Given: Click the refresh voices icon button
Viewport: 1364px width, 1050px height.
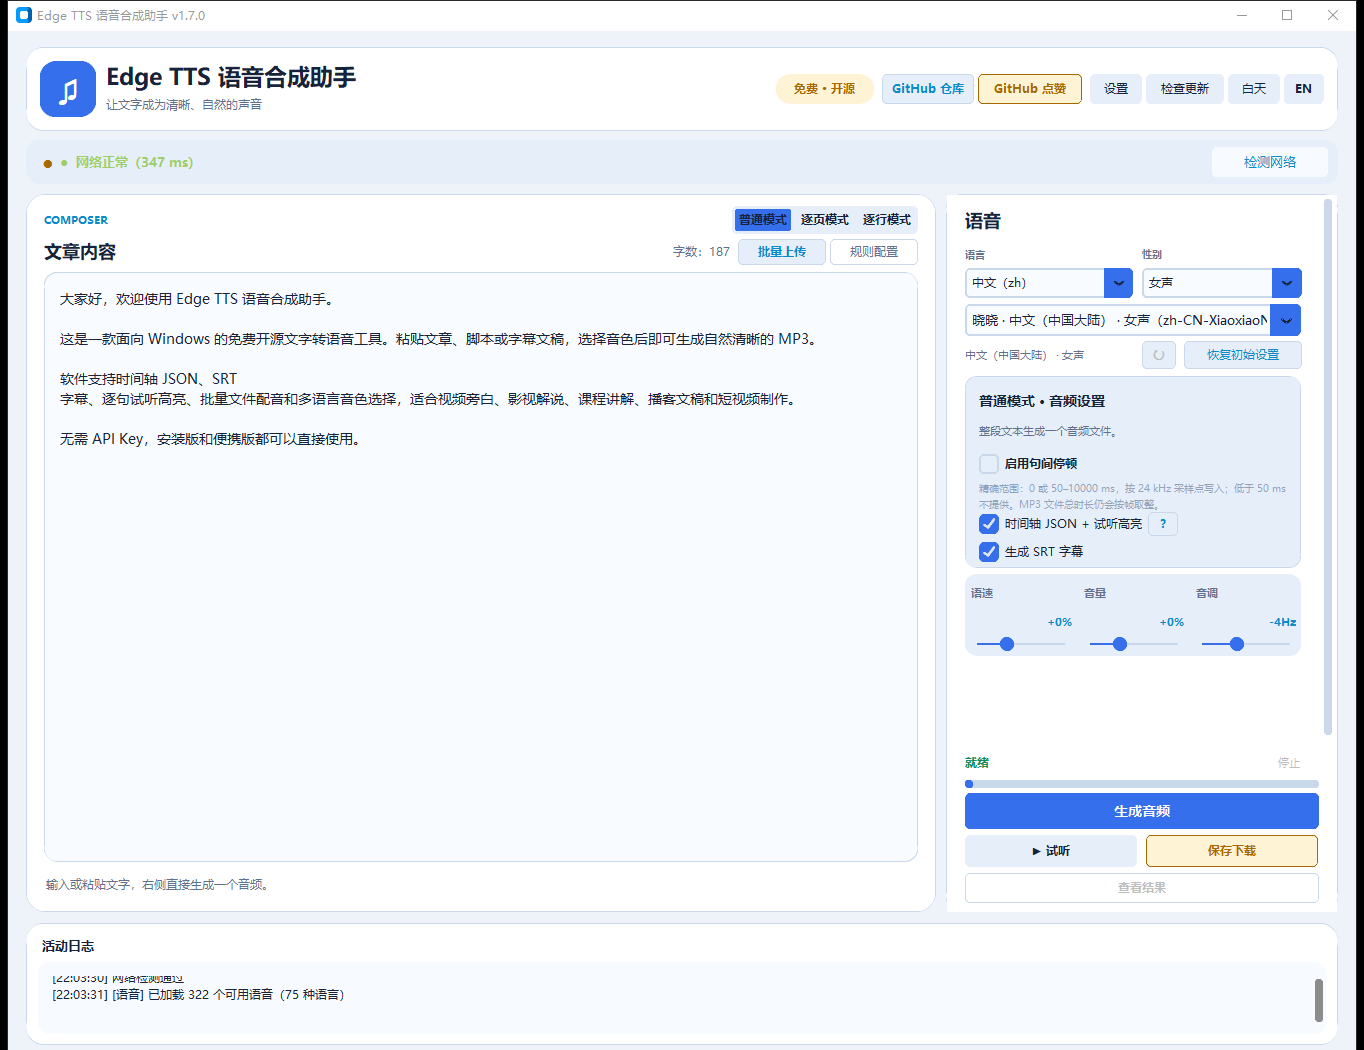Looking at the screenshot, I should (1159, 355).
